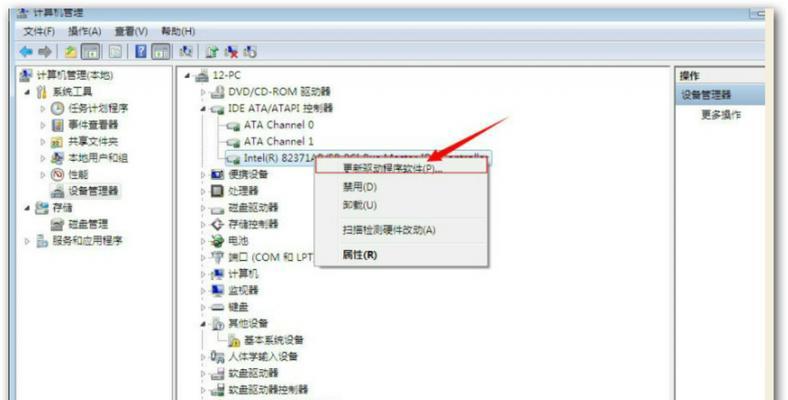
Task: Click the 电池 battery icon in tree
Action: tap(217, 241)
